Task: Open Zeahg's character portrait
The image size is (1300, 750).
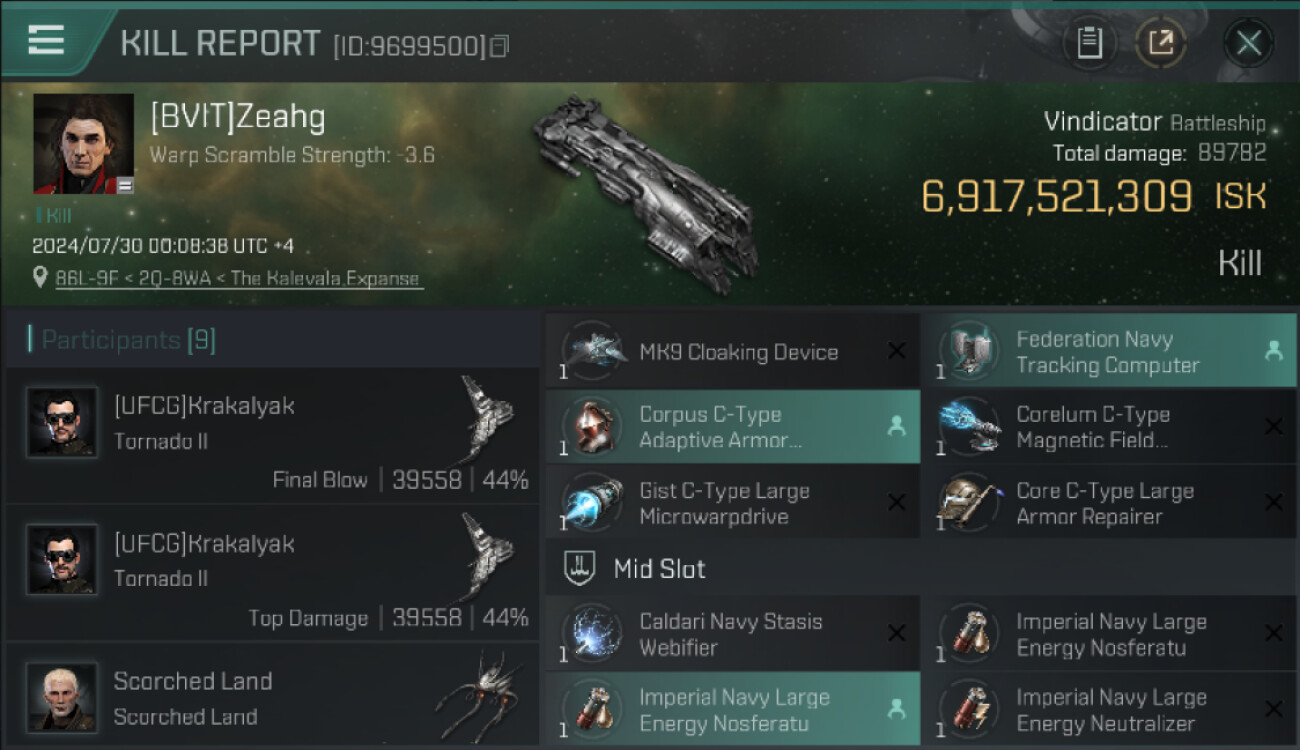Action: [83, 143]
